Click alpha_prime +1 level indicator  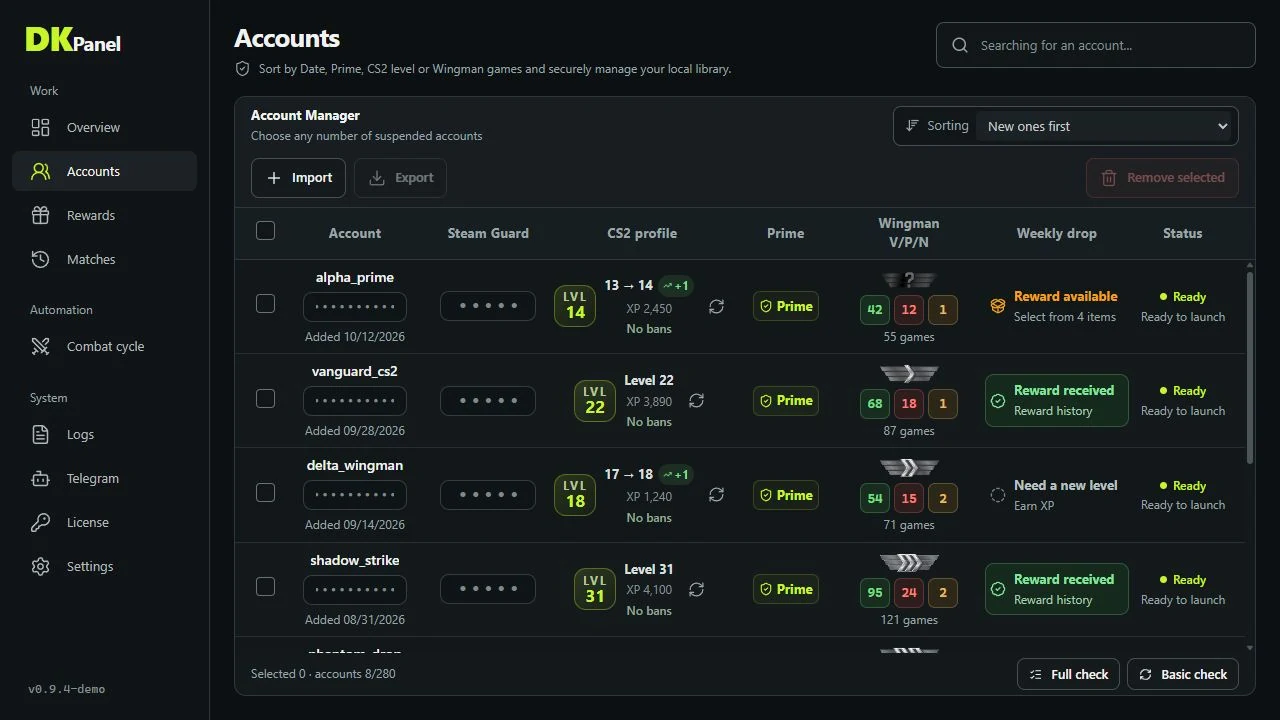pyautogui.click(x=675, y=286)
